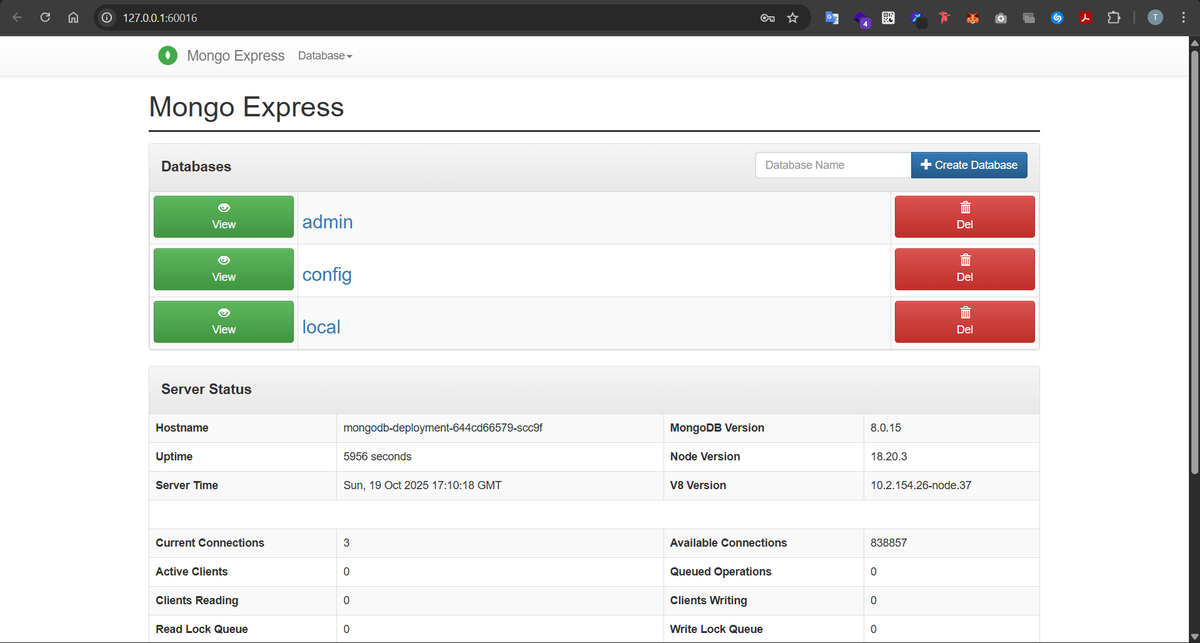View the local database
Viewport: 1200px width, 643px height.
[x=224, y=322]
